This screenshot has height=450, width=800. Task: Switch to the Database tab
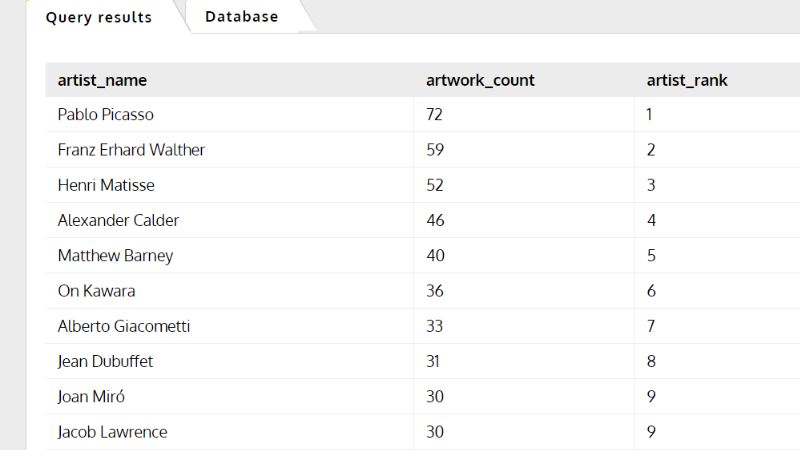(241, 16)
